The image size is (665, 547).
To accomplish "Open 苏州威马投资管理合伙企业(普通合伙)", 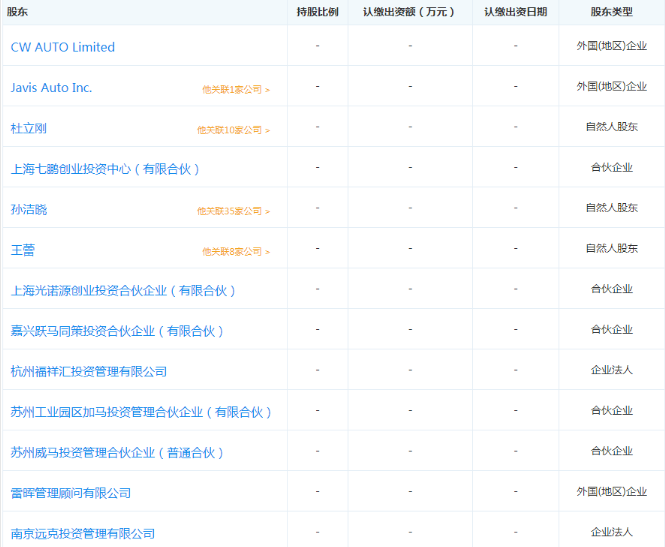I will click(117, 452).
